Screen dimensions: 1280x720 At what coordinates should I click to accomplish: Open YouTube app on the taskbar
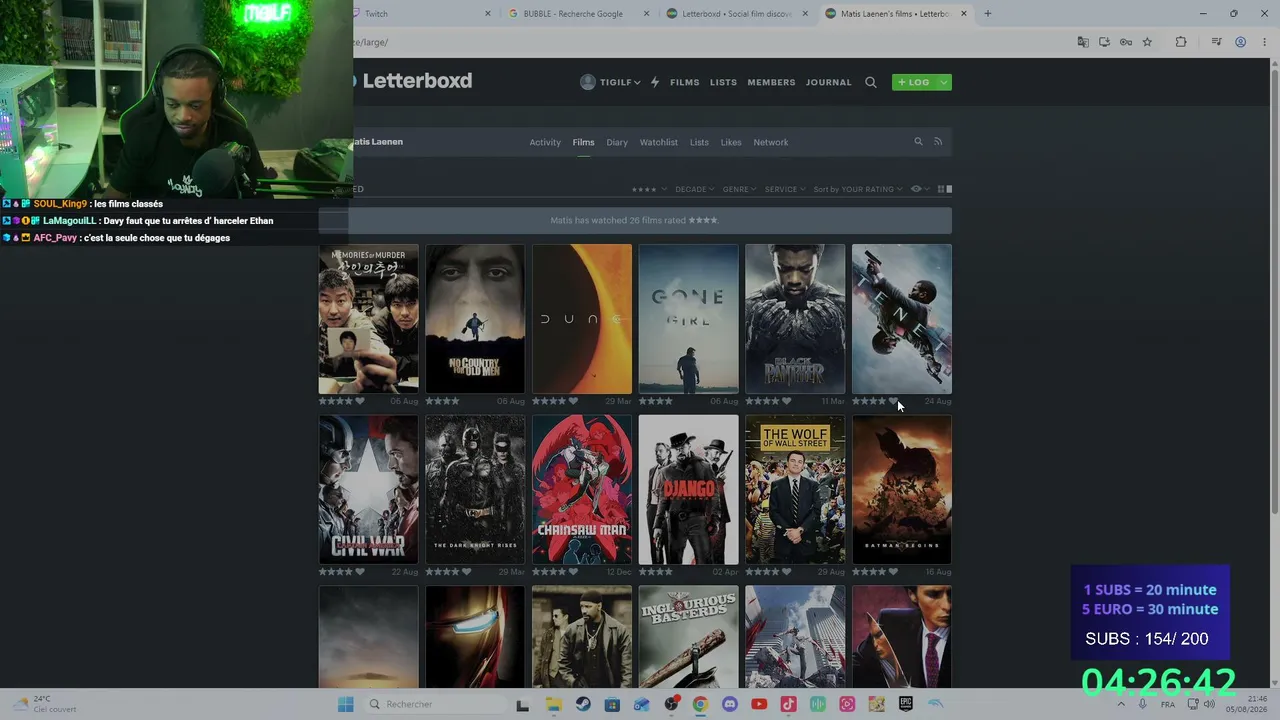click(759, 704)
